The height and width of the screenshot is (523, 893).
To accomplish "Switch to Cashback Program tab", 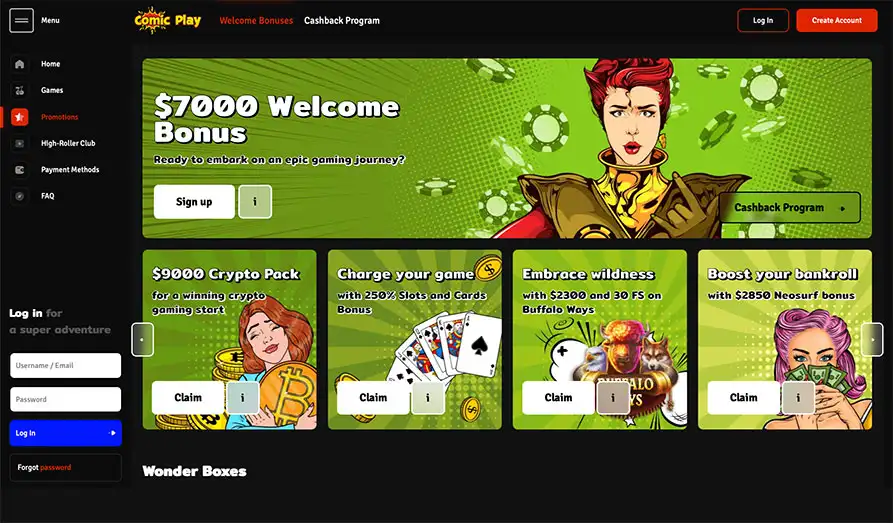I will pos(342,21).
